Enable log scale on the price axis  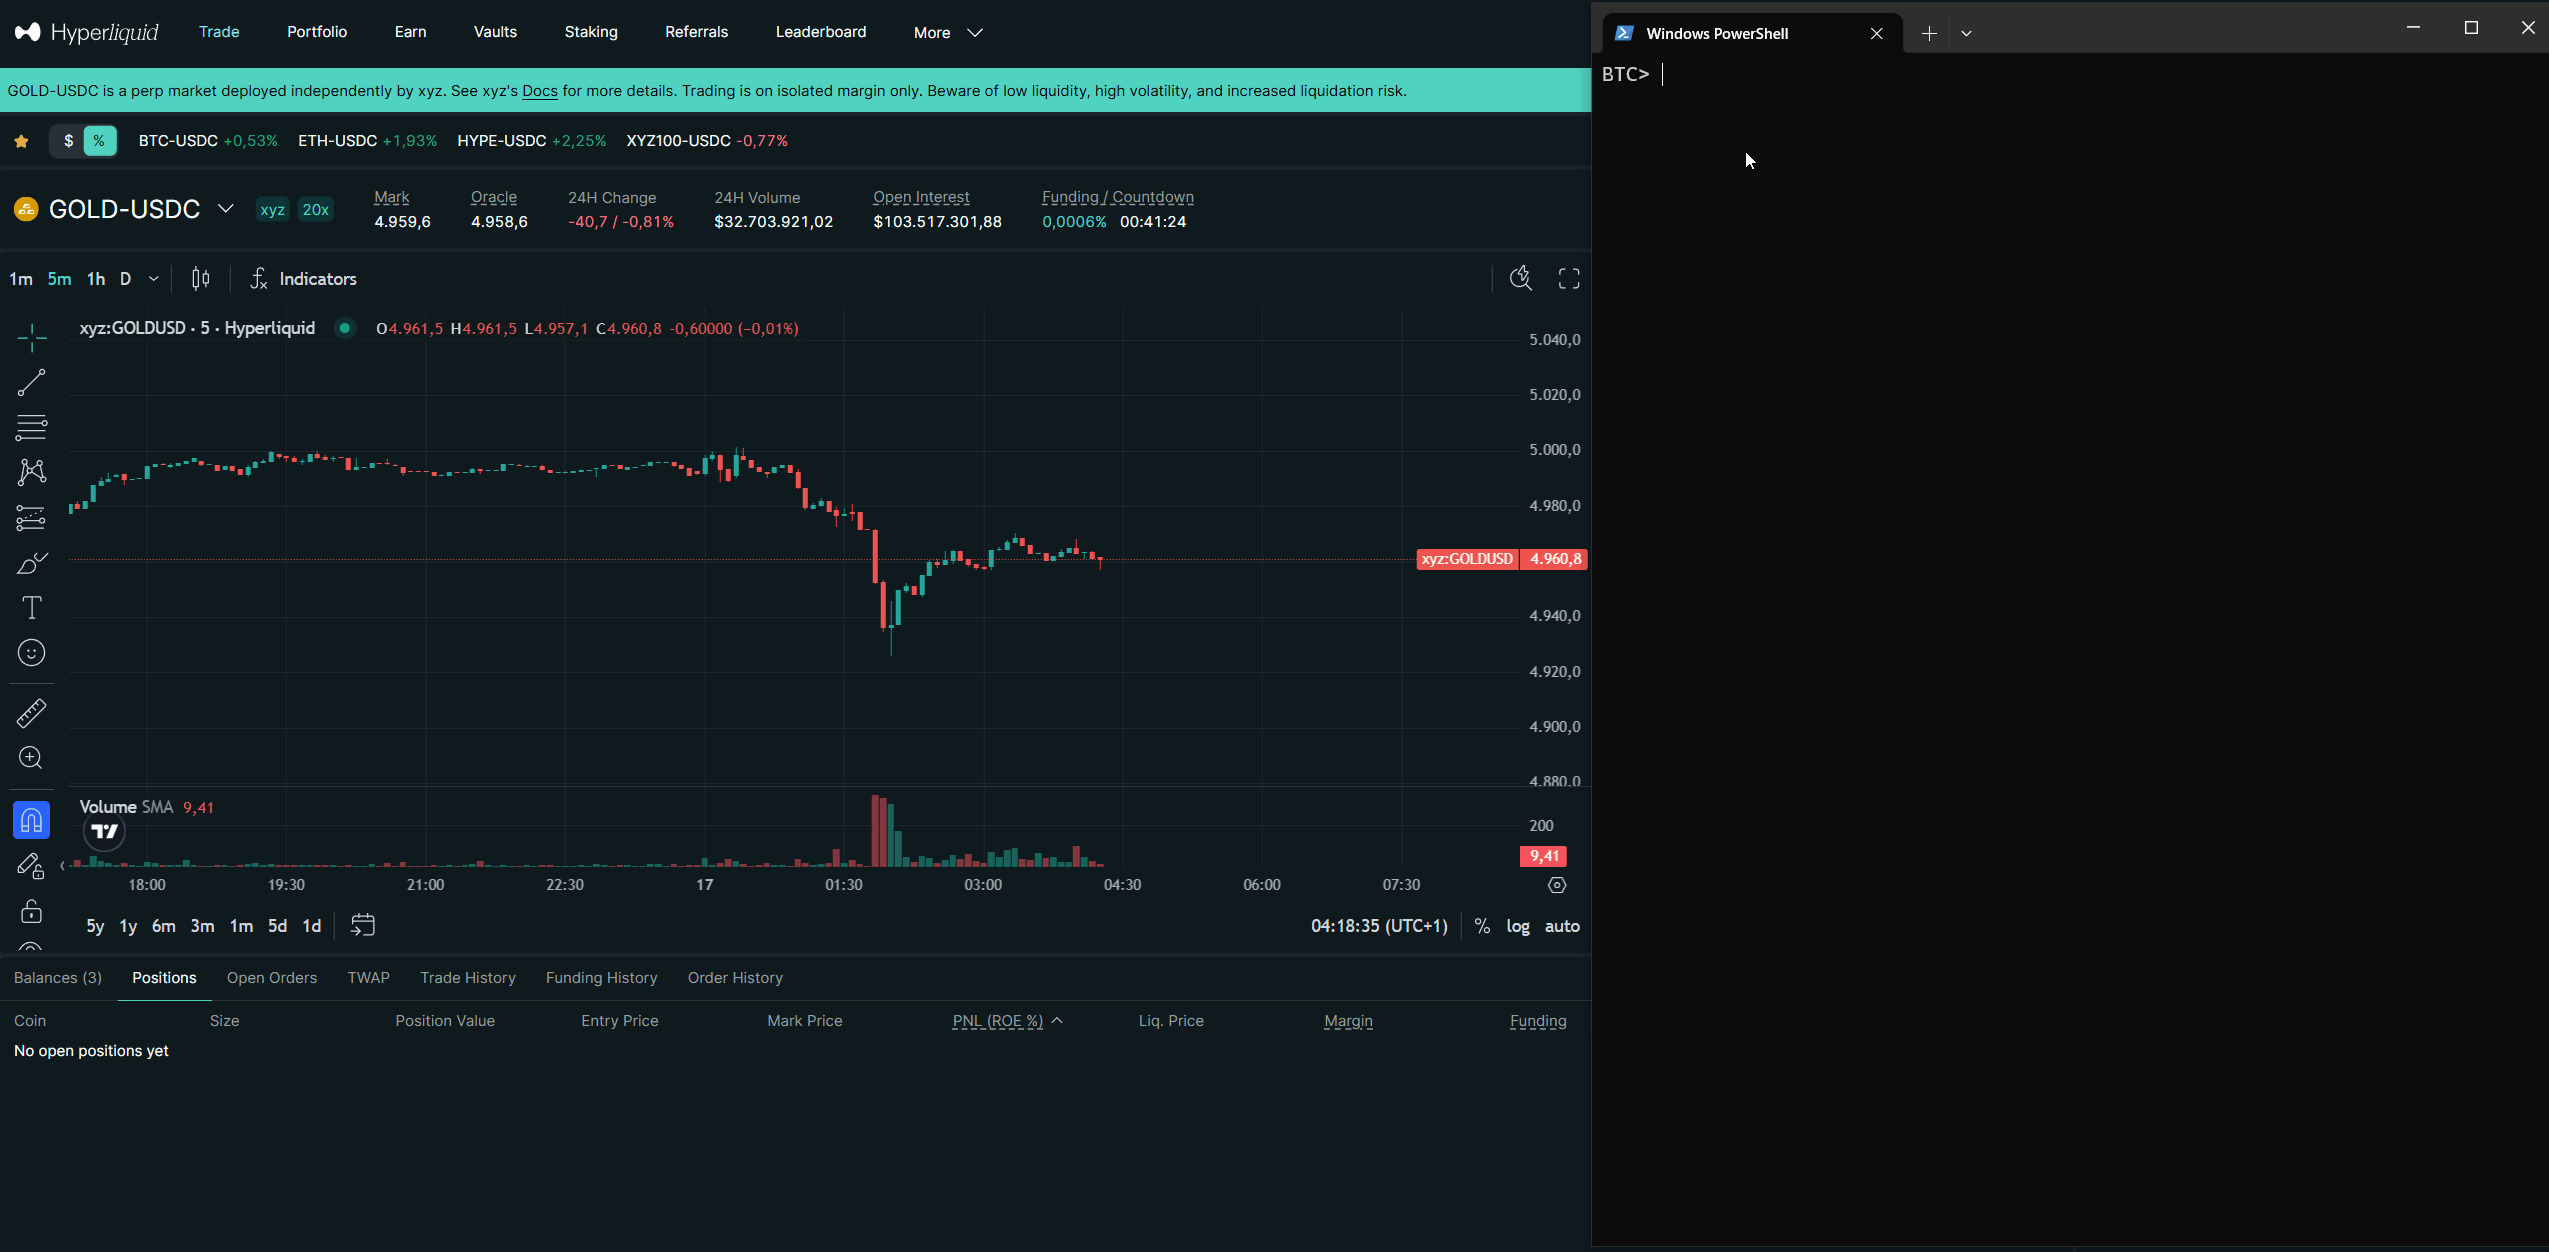(x=1517, y=926)
